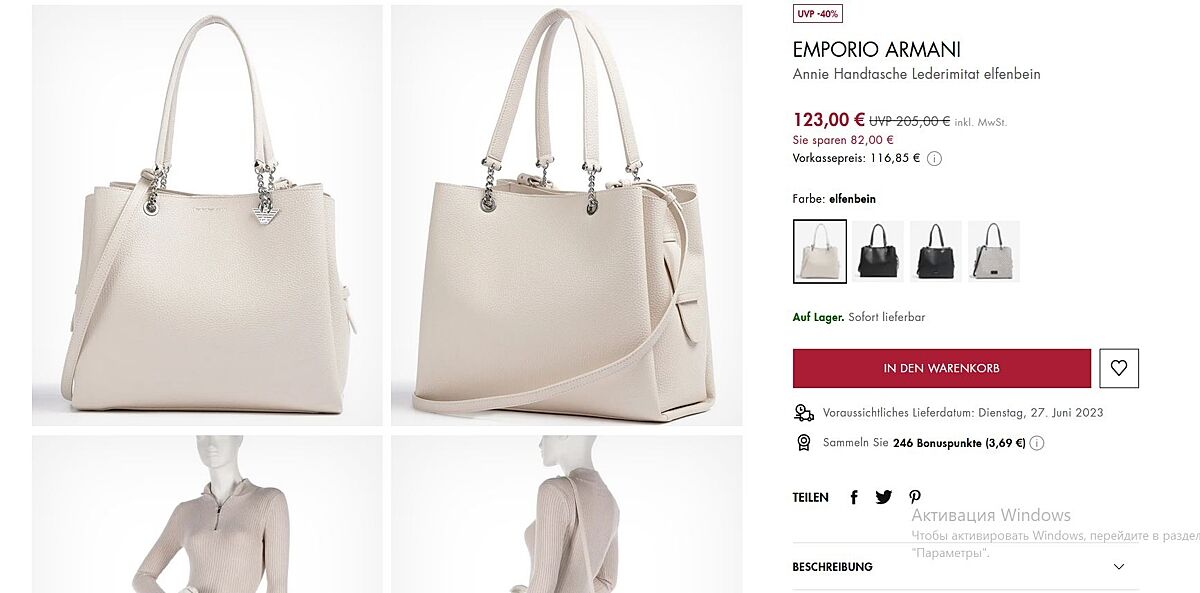The width and height of the screenshot is (1200, 593).
Task: Click the bonus points badge icon
Action: (803, 443)
